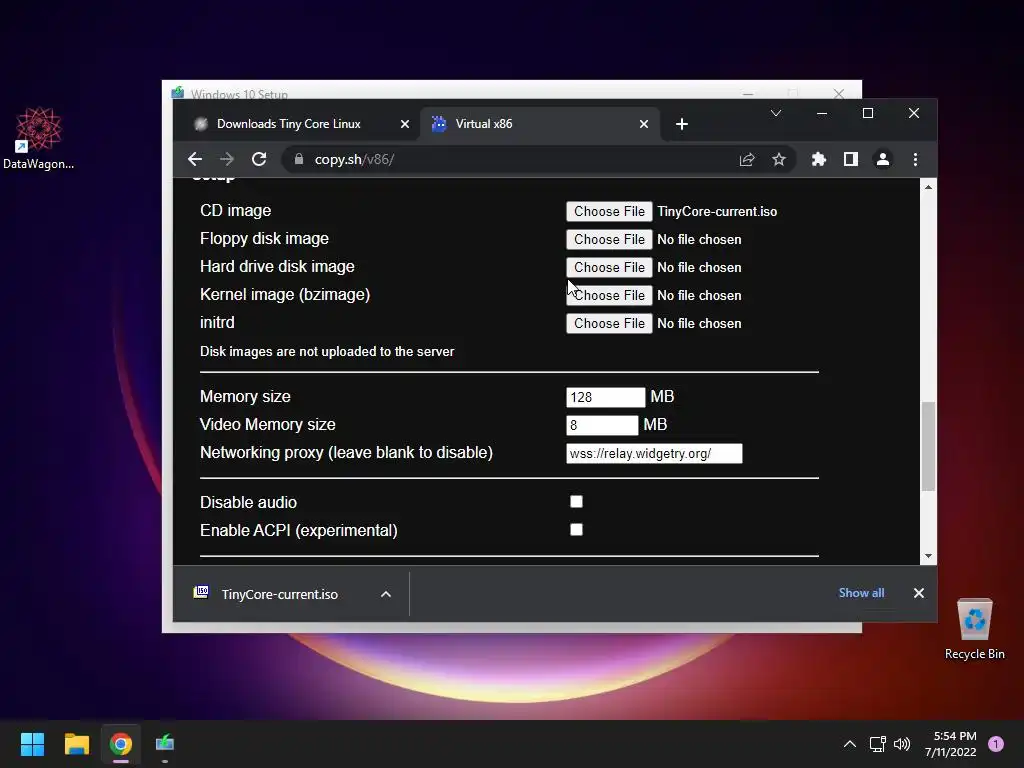Choose a file for initrd
The image size is (1024, 768).
609,324
